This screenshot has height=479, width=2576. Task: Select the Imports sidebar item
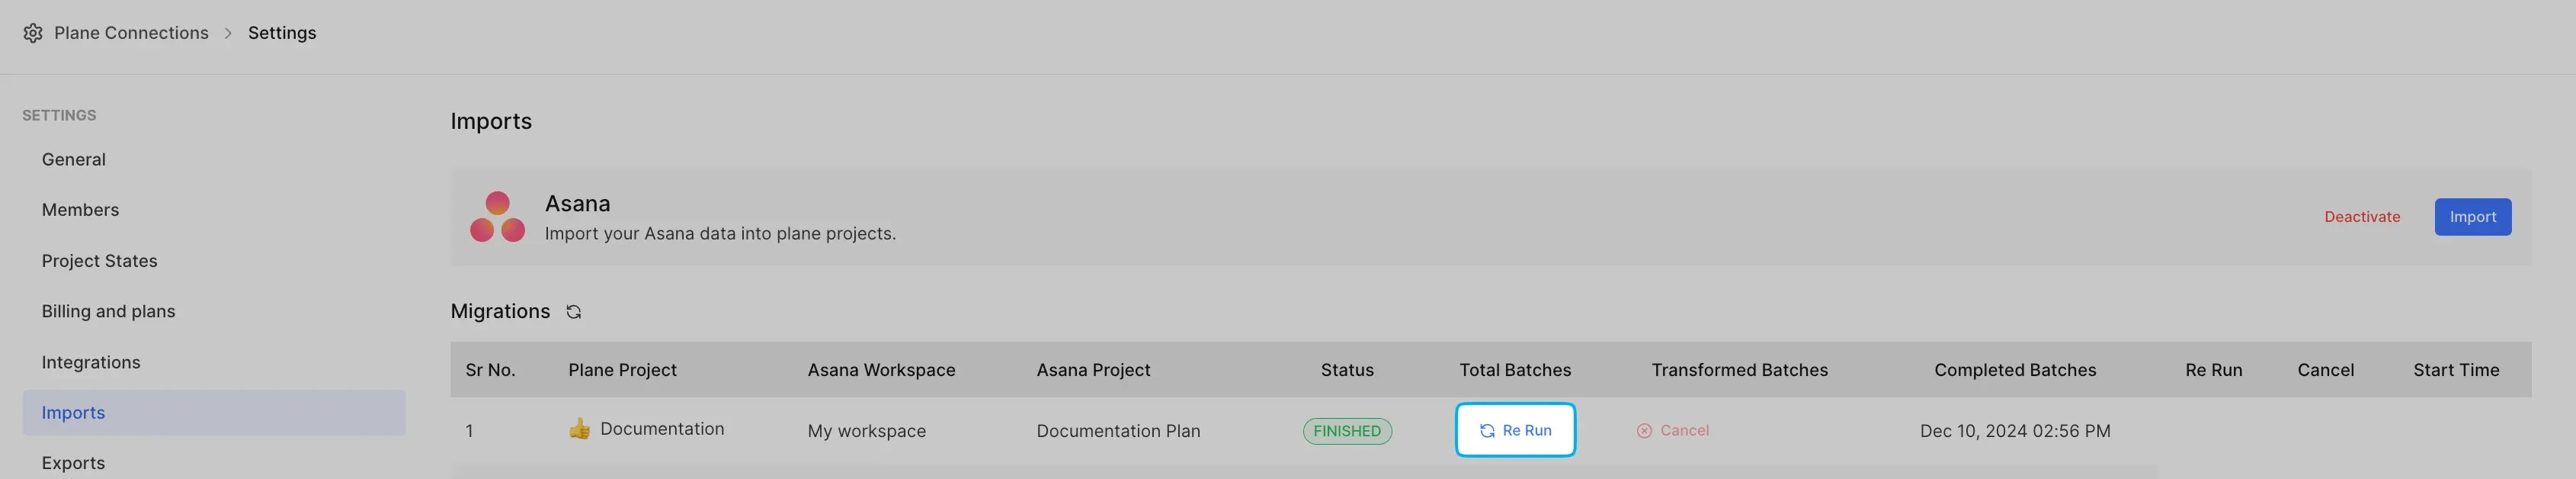(x=214, y=413)
